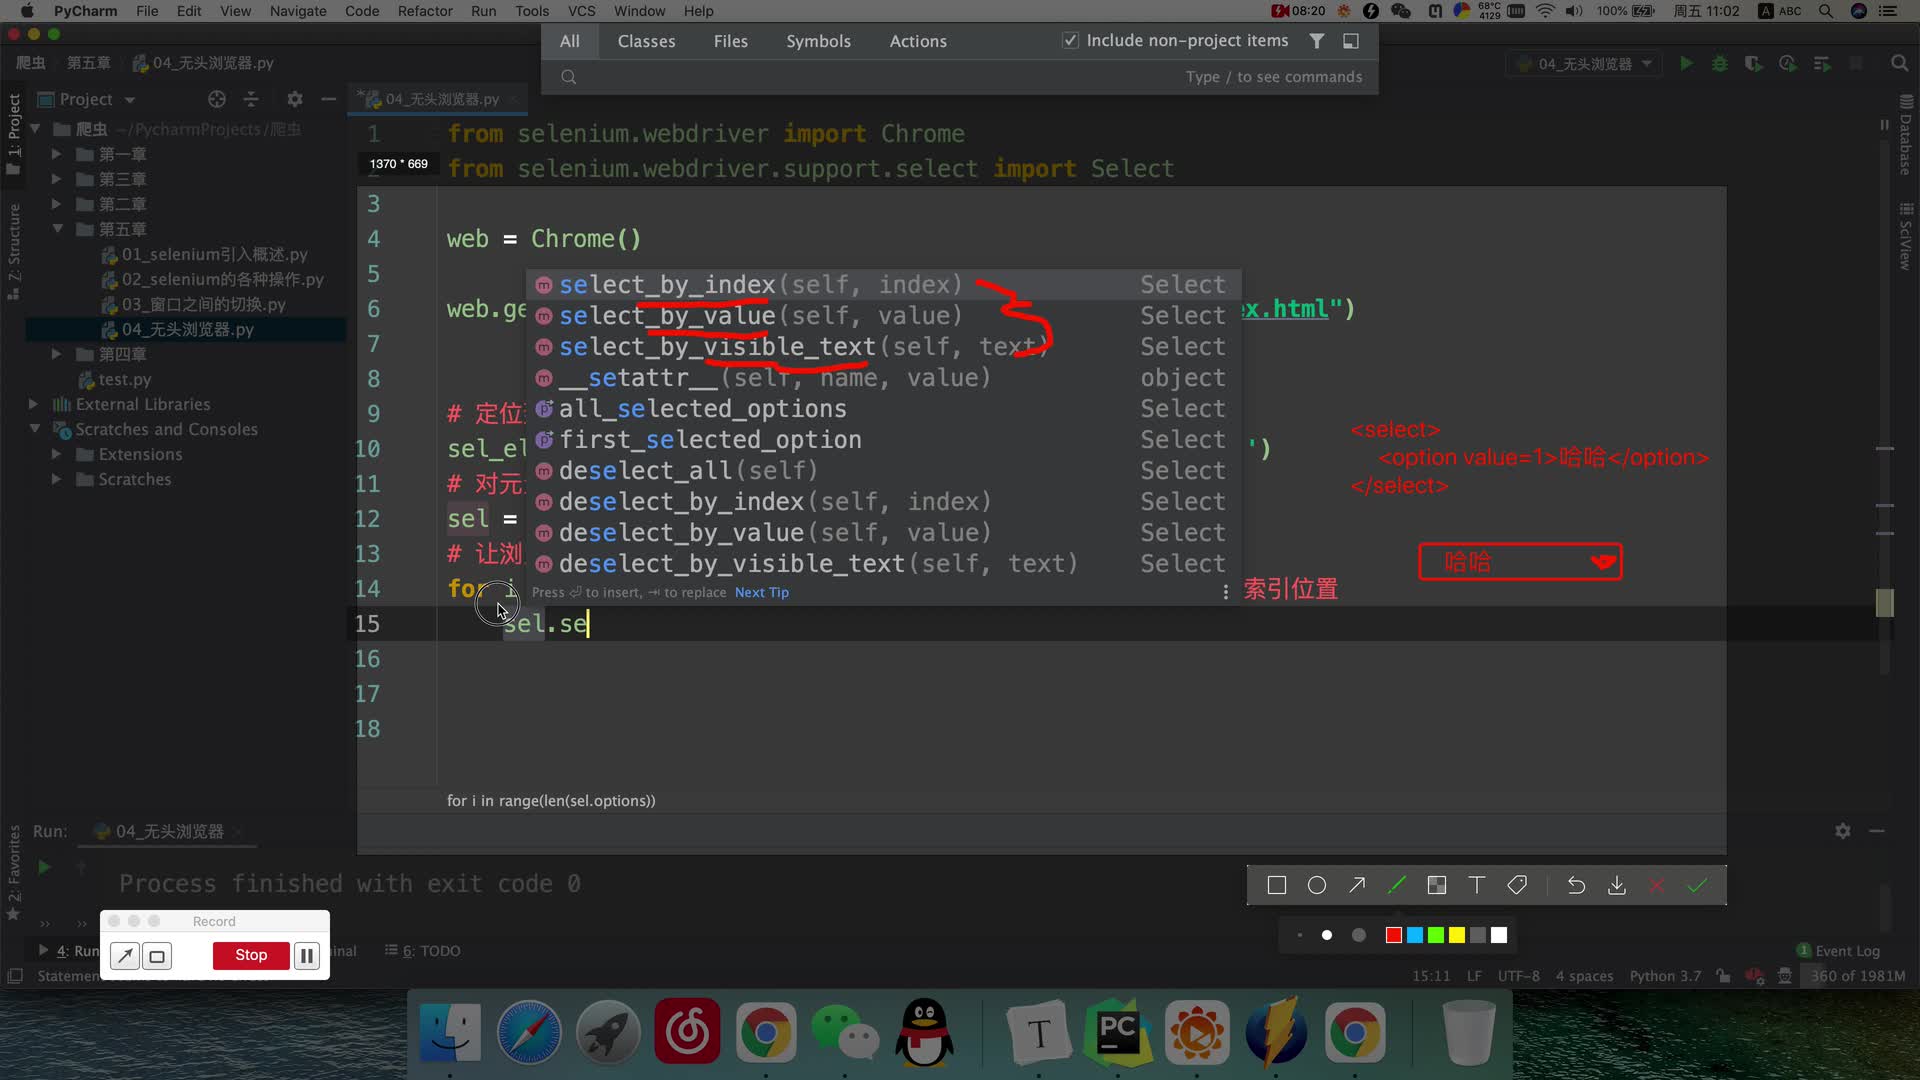
Task: Undo the last annotation stroke
Action: pos(1576,885)
